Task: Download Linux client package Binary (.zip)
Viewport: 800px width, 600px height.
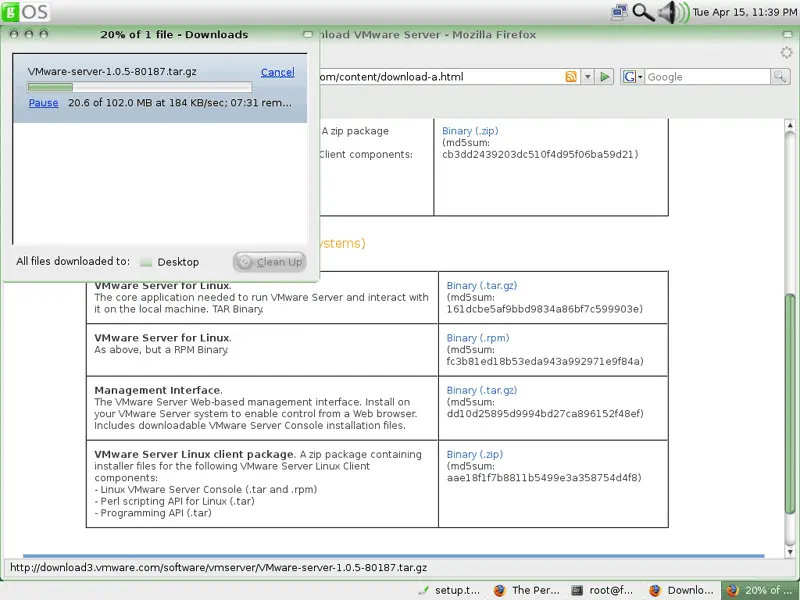Action: (x=474, y=454)
